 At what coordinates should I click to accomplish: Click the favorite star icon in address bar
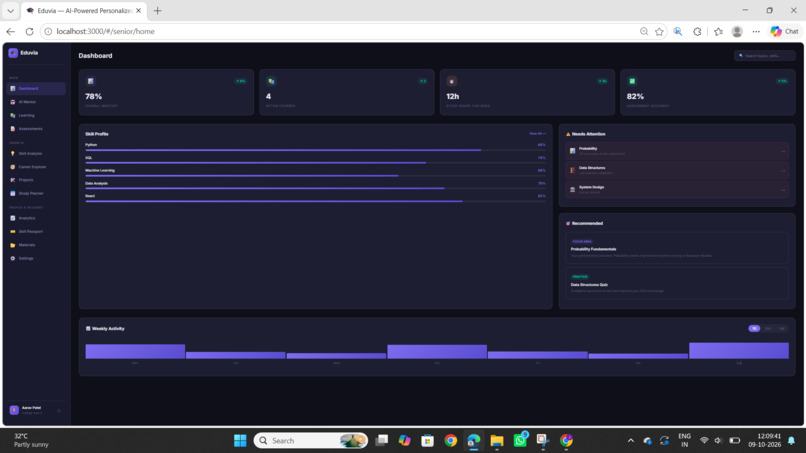click(x=660, y=31)
